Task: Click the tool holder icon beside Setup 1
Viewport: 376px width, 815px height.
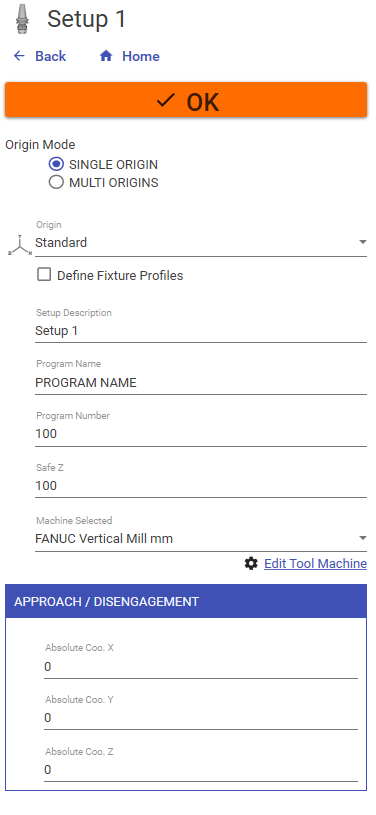Action: (21, 19)
